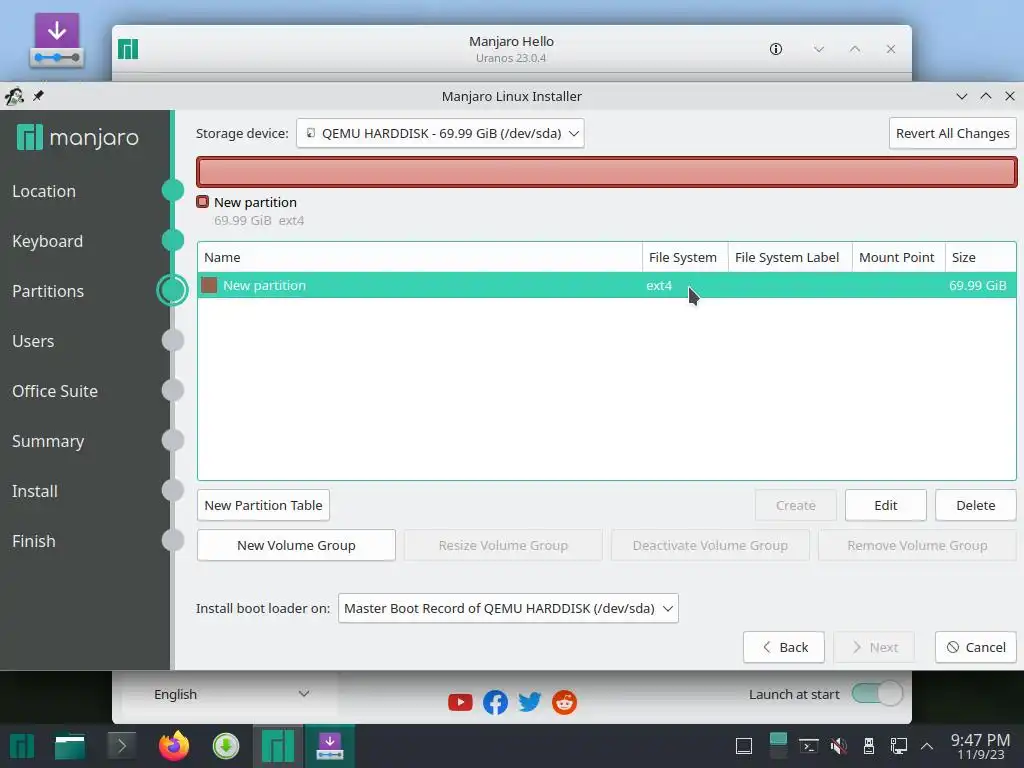Open the network tray icon
This screenshot has width=1024, height=768.
pyautogui.click(x=899, y=746)
